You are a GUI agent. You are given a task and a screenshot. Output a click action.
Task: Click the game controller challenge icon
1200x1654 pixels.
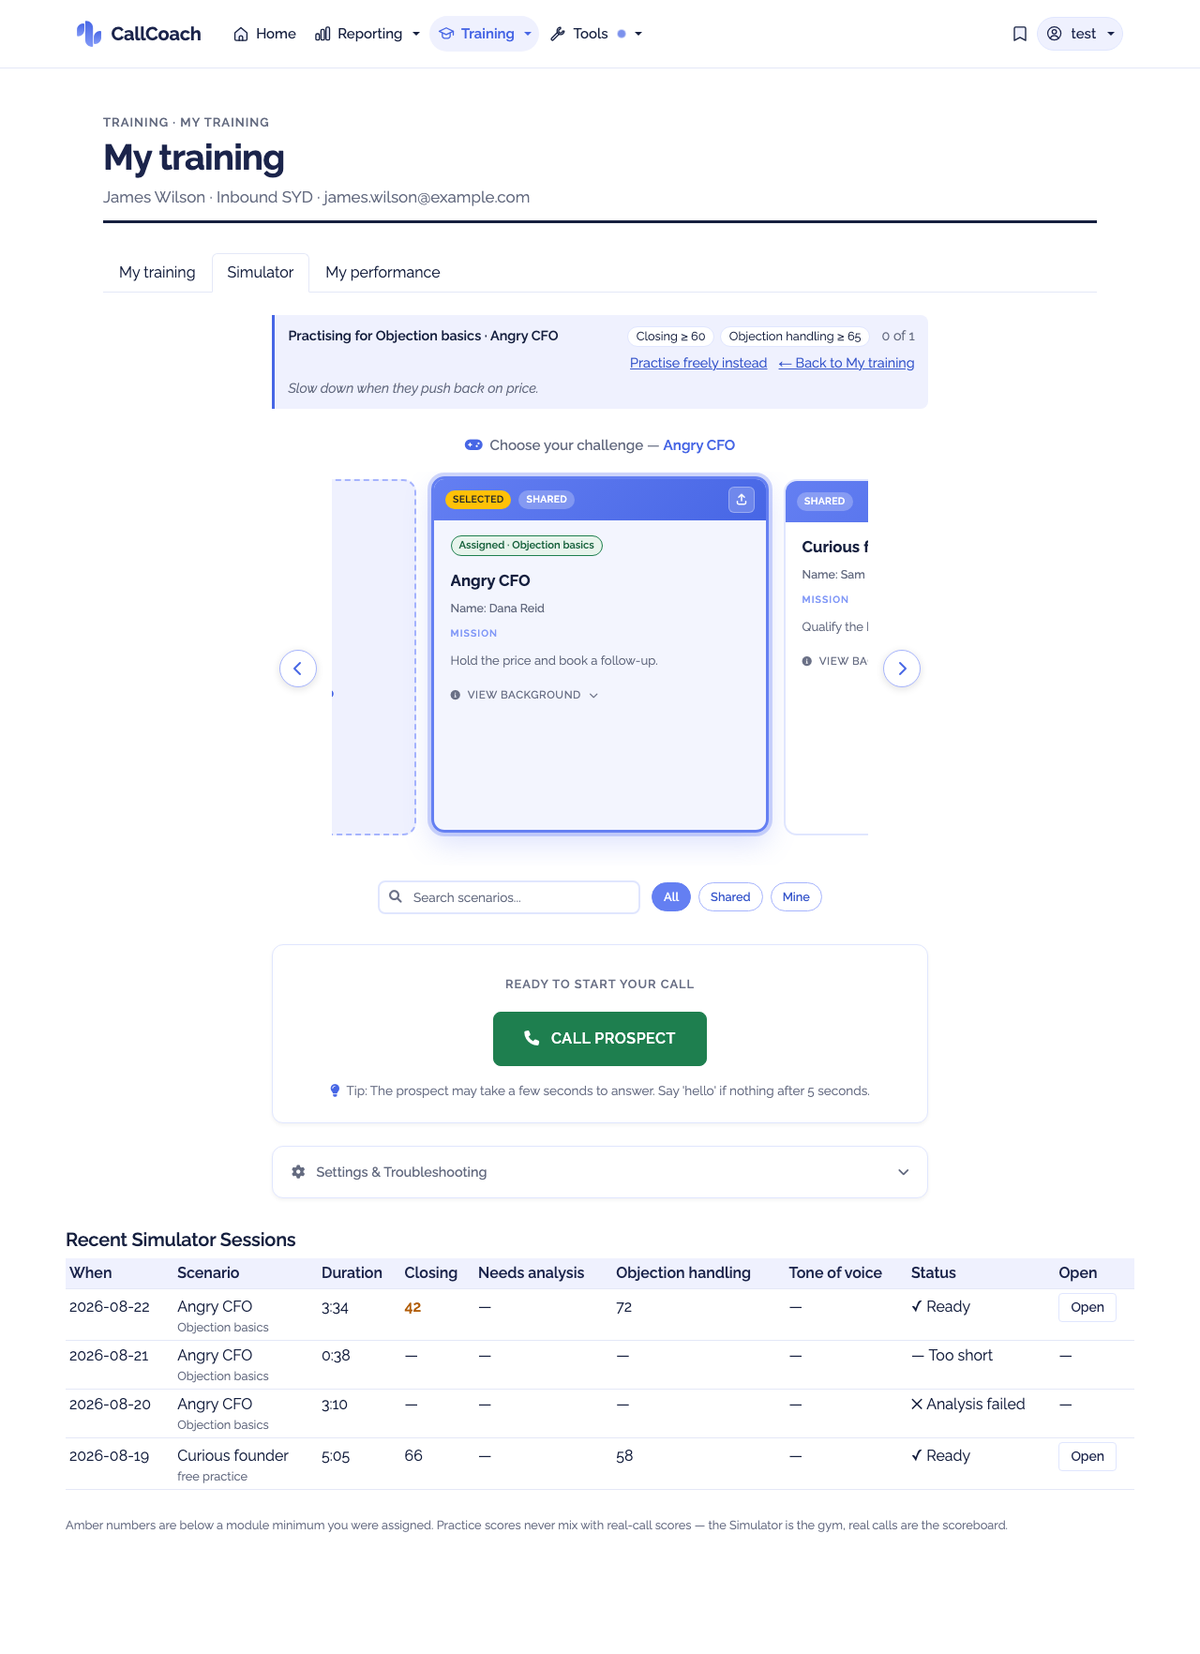click(474, 445)
